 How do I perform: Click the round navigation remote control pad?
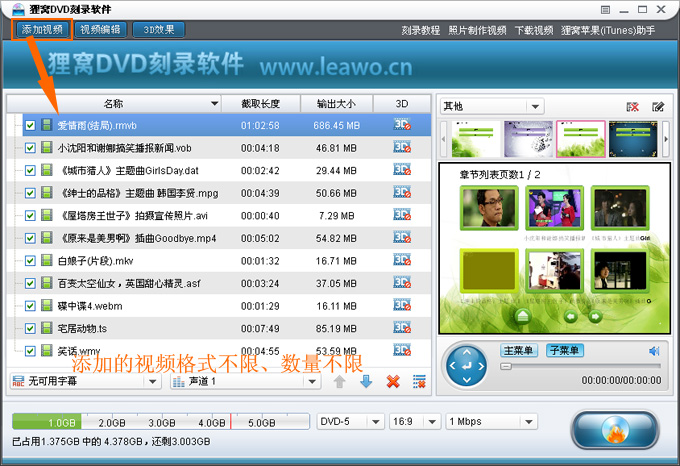pyautogui.click(x=467, y=366)
